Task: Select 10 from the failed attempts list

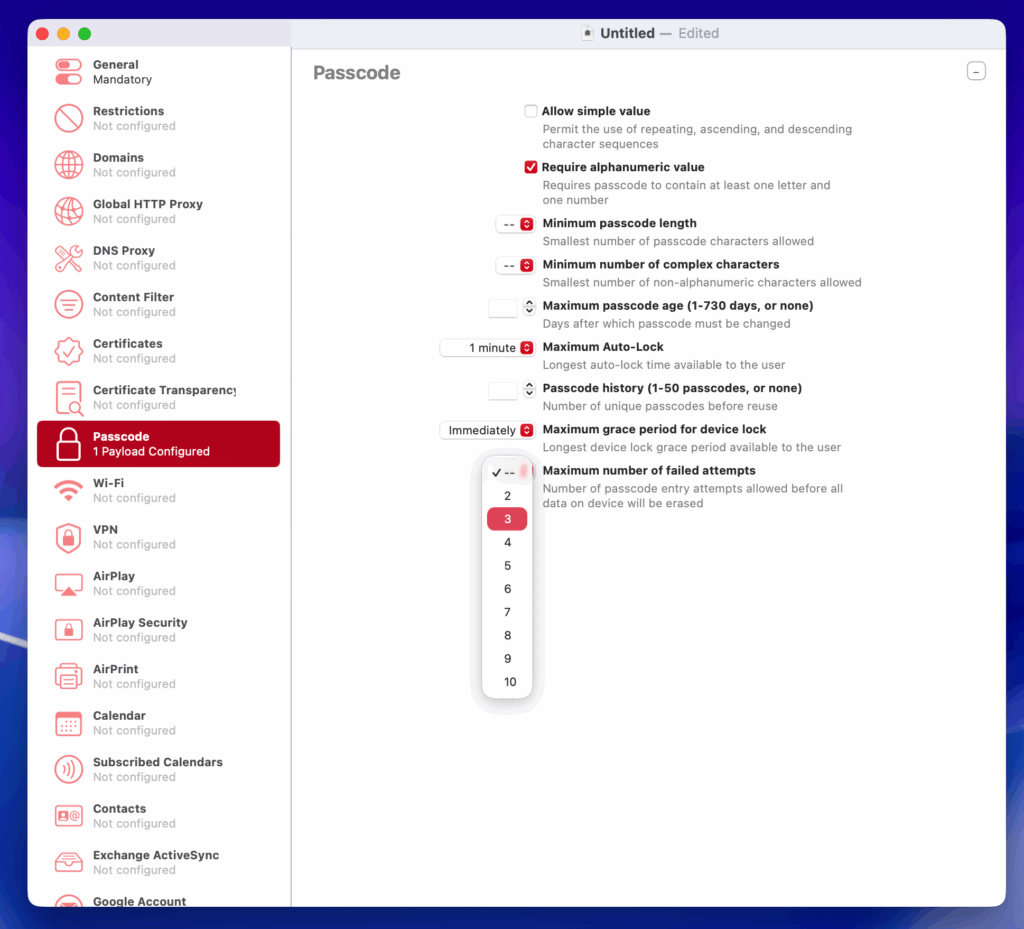Action: (x=509, y=682)
